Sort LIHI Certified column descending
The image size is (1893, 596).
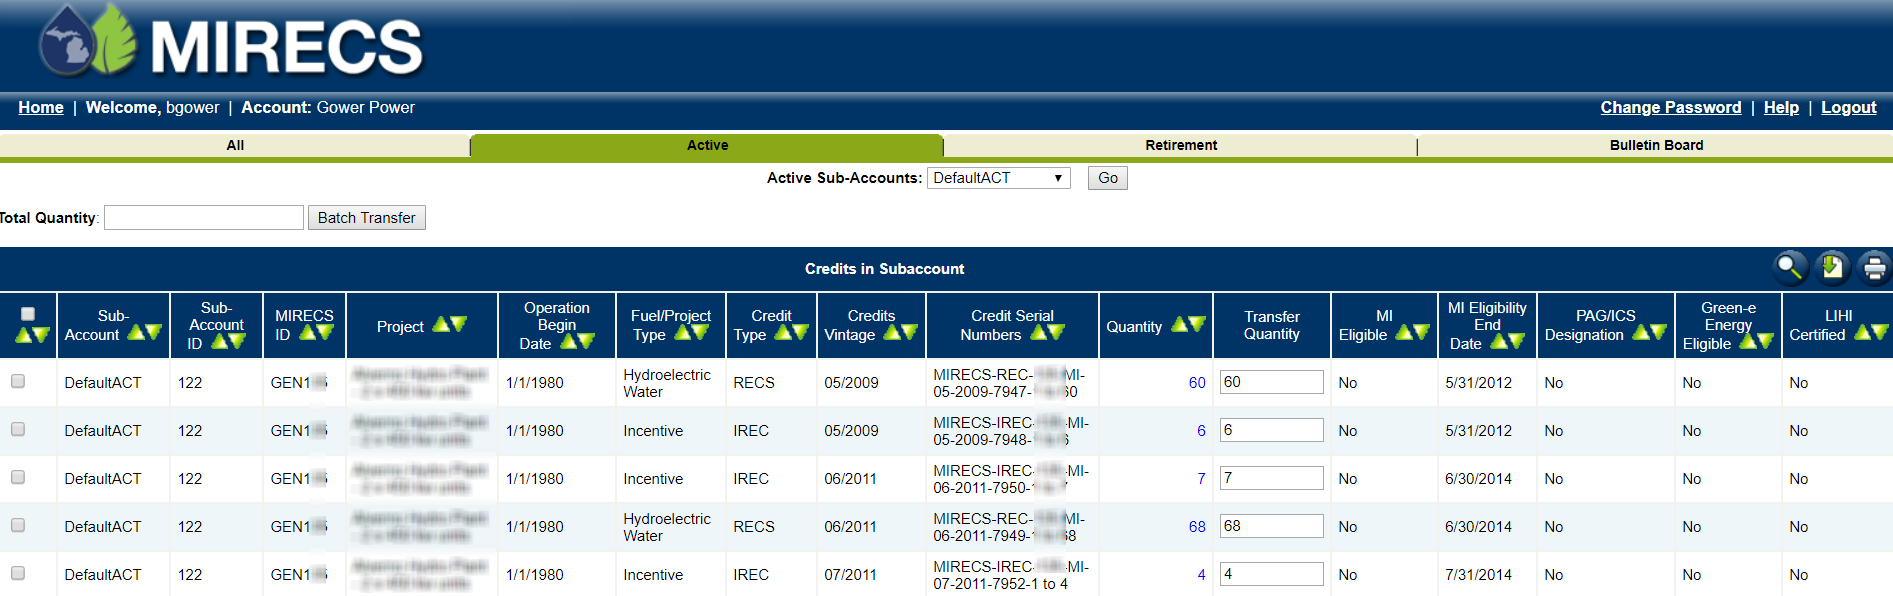[1879, 332]
